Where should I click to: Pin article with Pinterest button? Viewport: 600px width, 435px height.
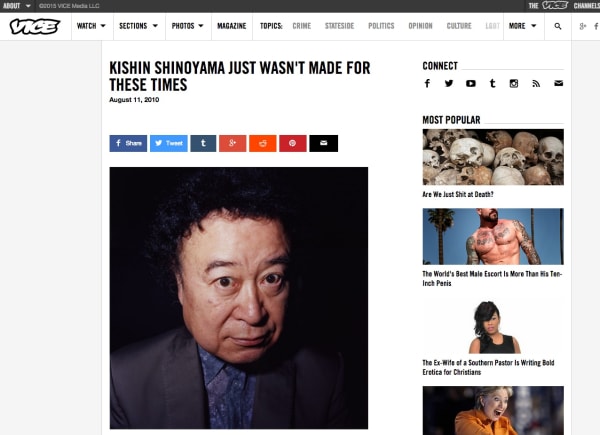point(293,143)
